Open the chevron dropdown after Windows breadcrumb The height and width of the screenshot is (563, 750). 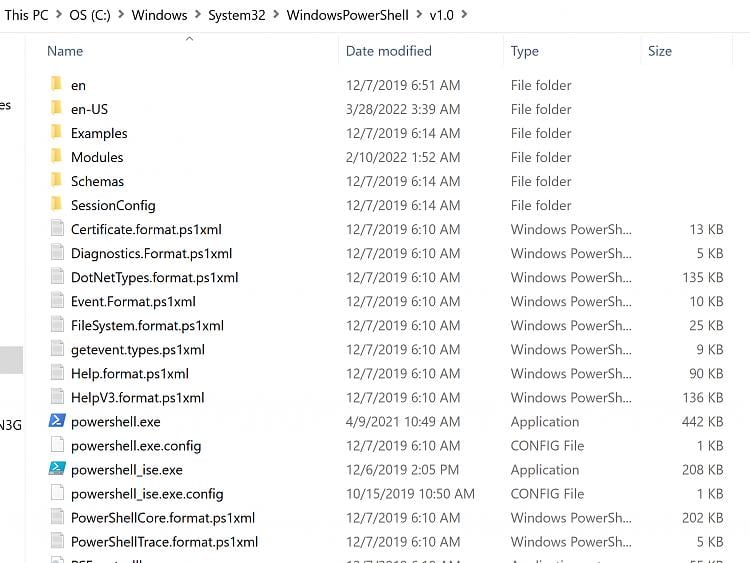point(197,15)
